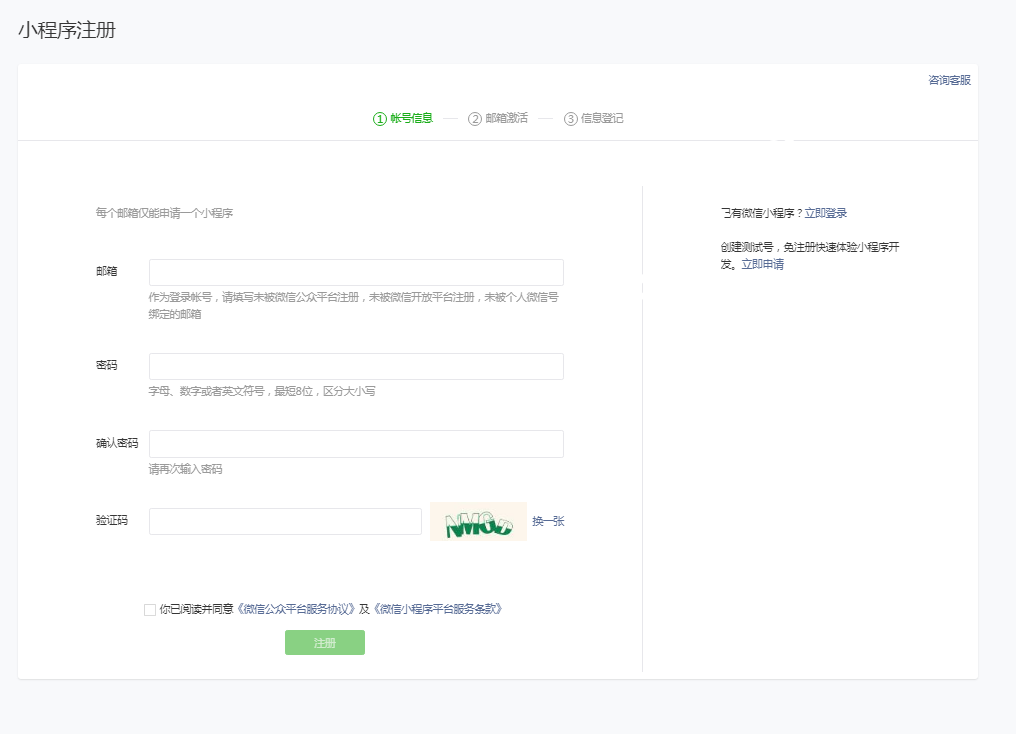The image size is (1016, 734).
Task: Click the step 2 number icon
Action: tap(475, 119)
